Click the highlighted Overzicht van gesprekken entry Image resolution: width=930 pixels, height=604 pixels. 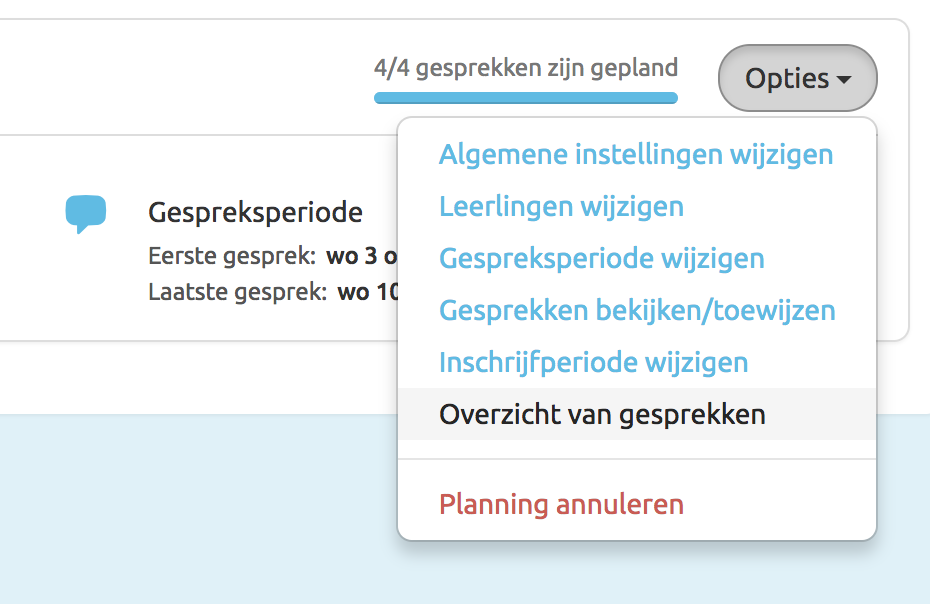point(602,413)
